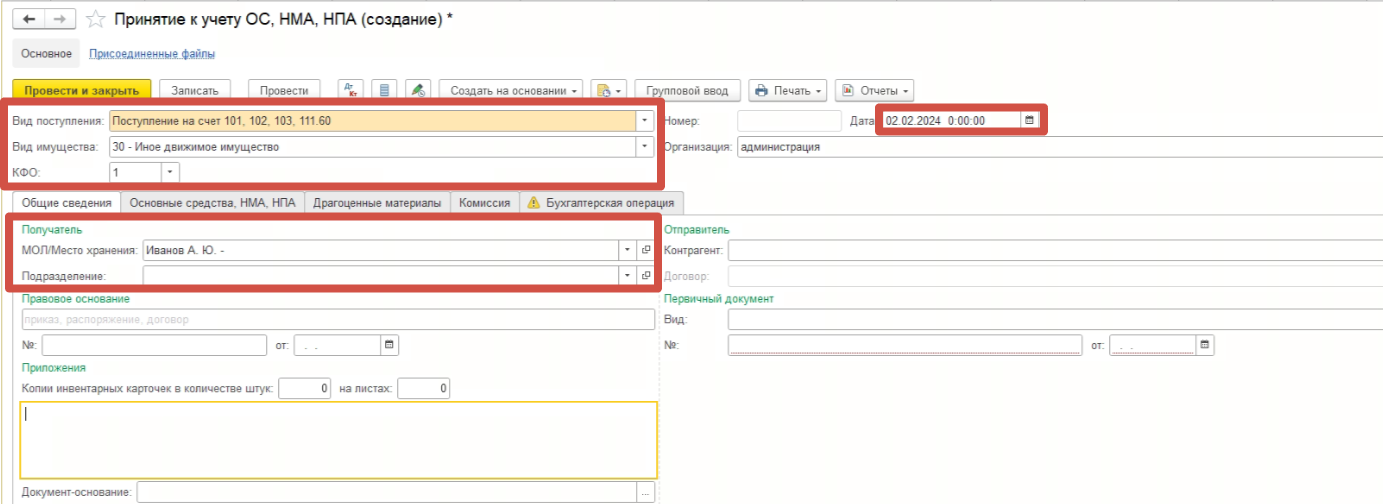Go back with the left arrow button
Screen dimensions: 1383x504
pyautogui.click(x=29, y=19)
